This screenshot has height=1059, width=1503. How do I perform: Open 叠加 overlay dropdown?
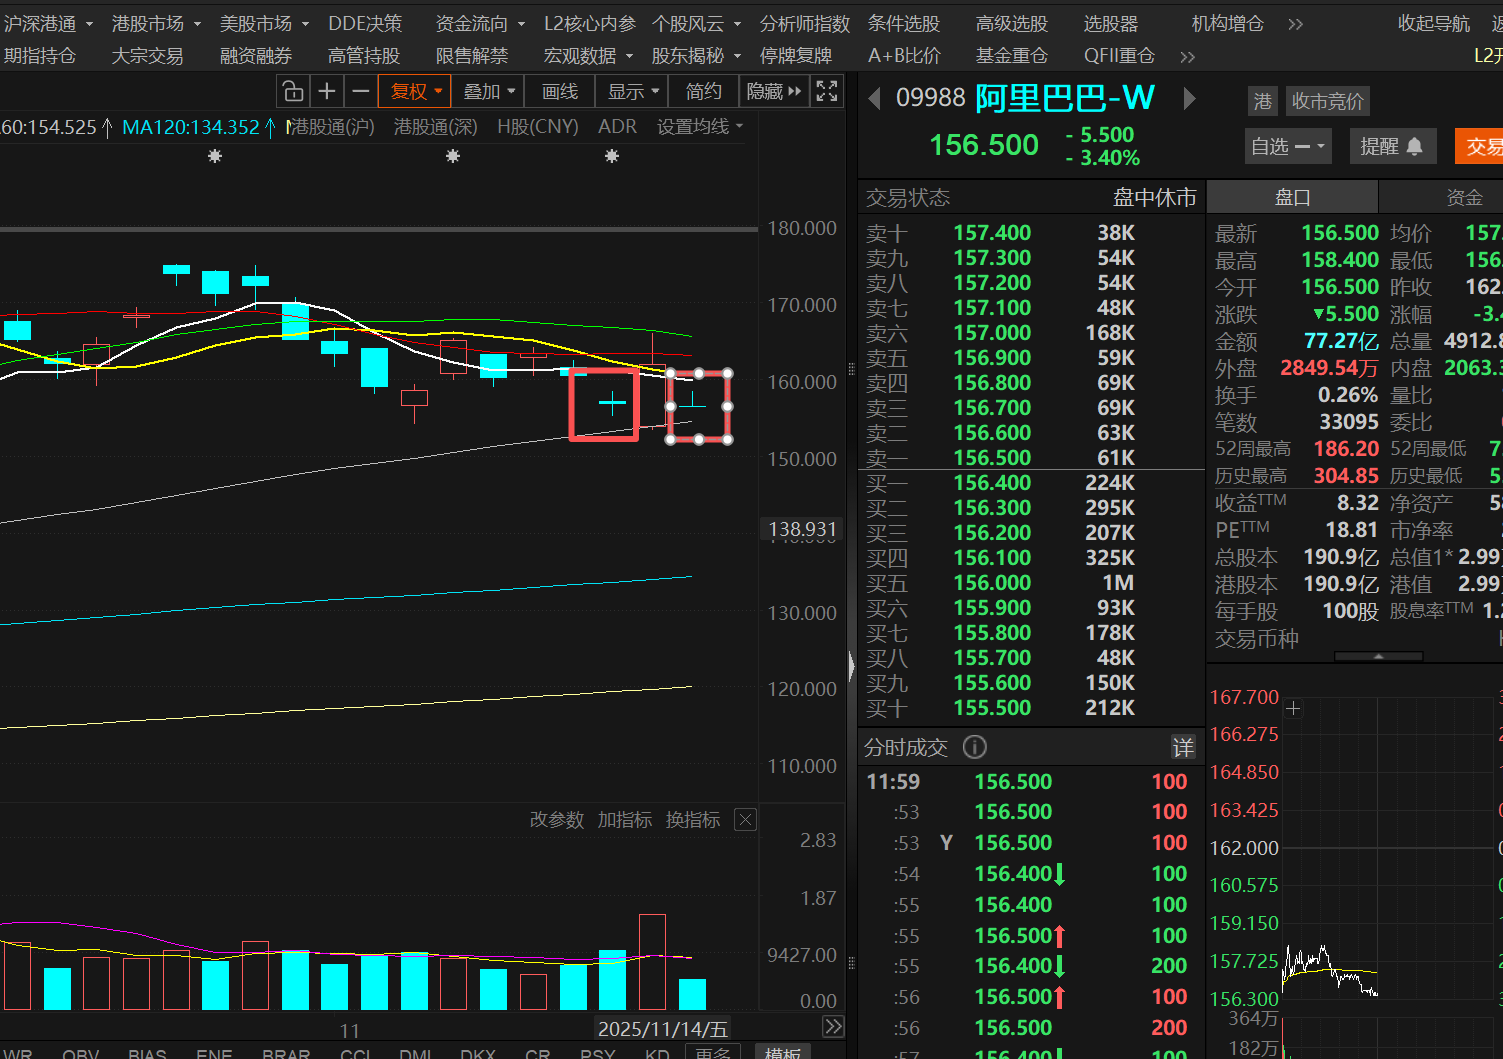point(489,92)
